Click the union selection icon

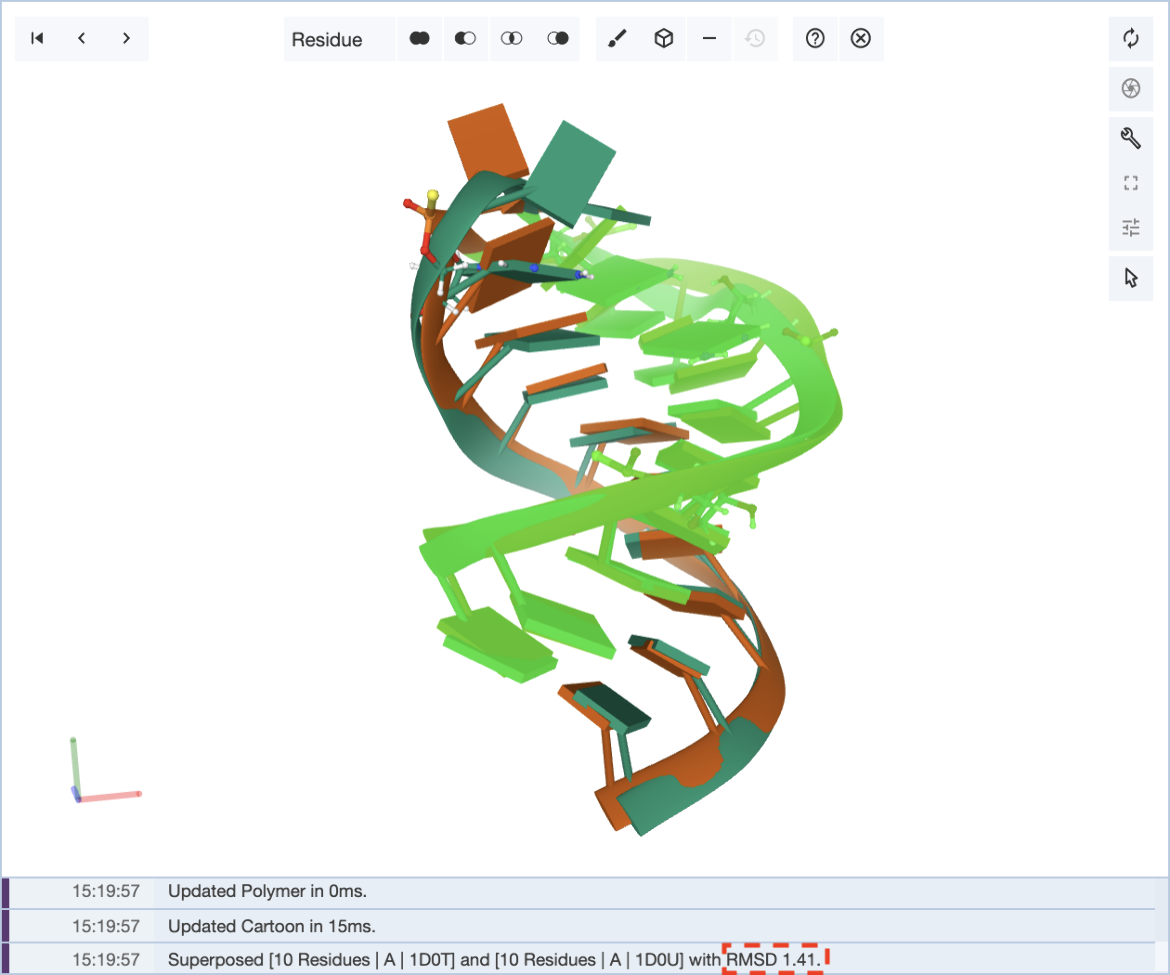coord(420,39)
